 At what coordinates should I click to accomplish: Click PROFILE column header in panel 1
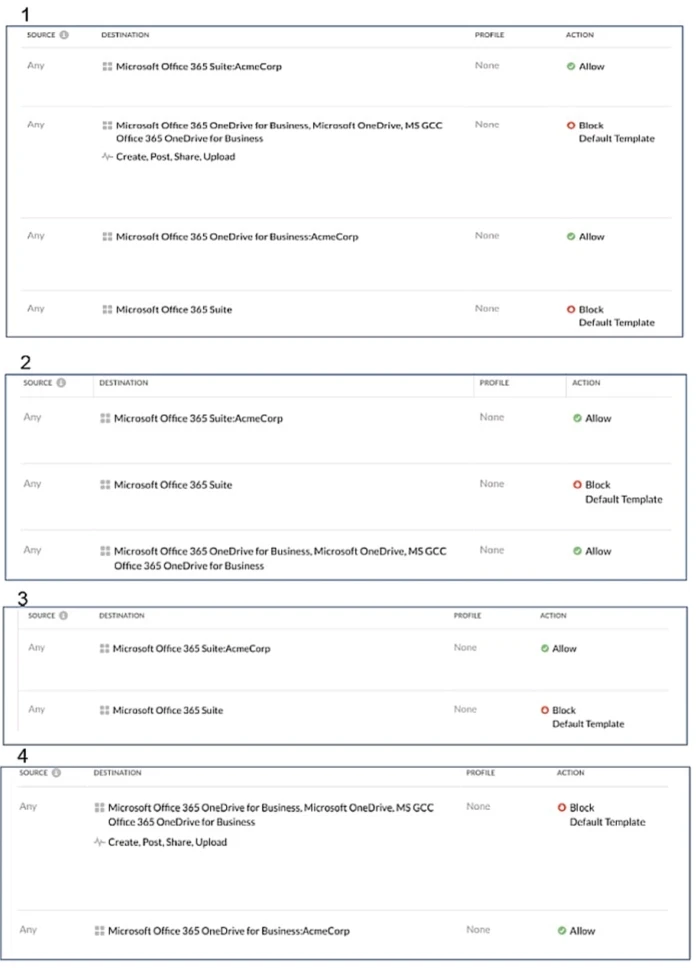(x=489, y=35)
